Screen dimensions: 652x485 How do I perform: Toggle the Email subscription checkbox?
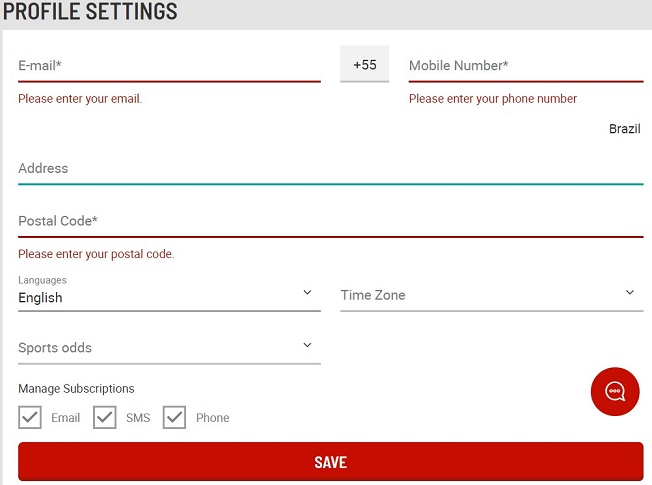coord(30,417)
